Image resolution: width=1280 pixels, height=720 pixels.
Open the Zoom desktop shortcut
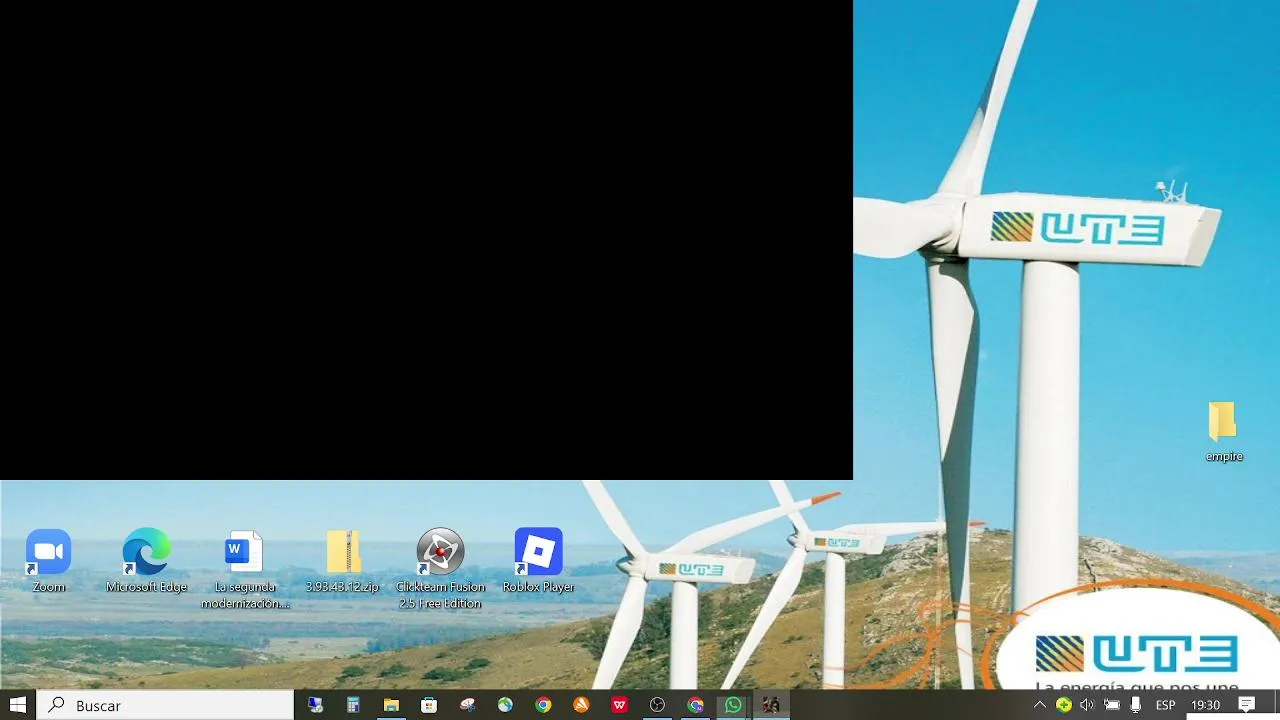point(48,560)
